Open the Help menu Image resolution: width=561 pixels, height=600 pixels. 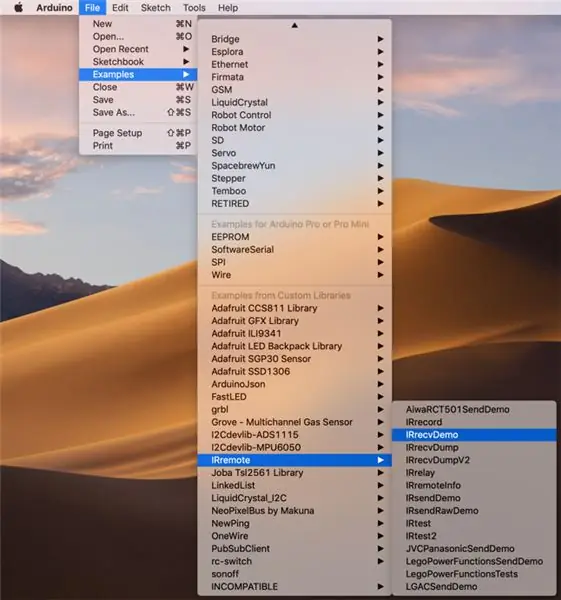point(228,8)
